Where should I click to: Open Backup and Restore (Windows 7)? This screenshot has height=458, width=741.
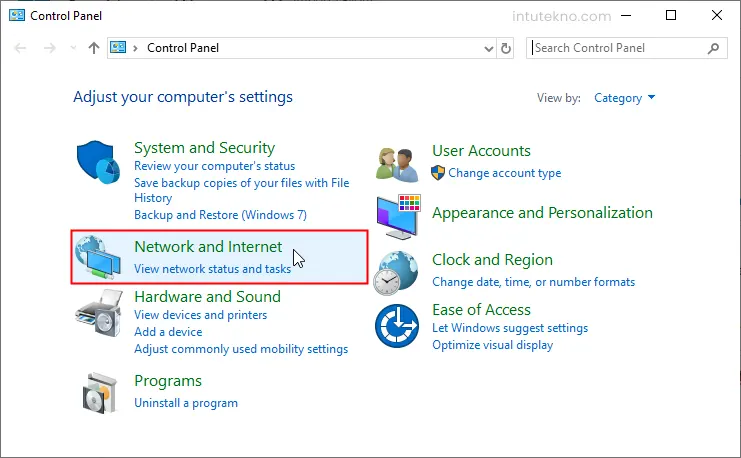click(x=220, y=215)
